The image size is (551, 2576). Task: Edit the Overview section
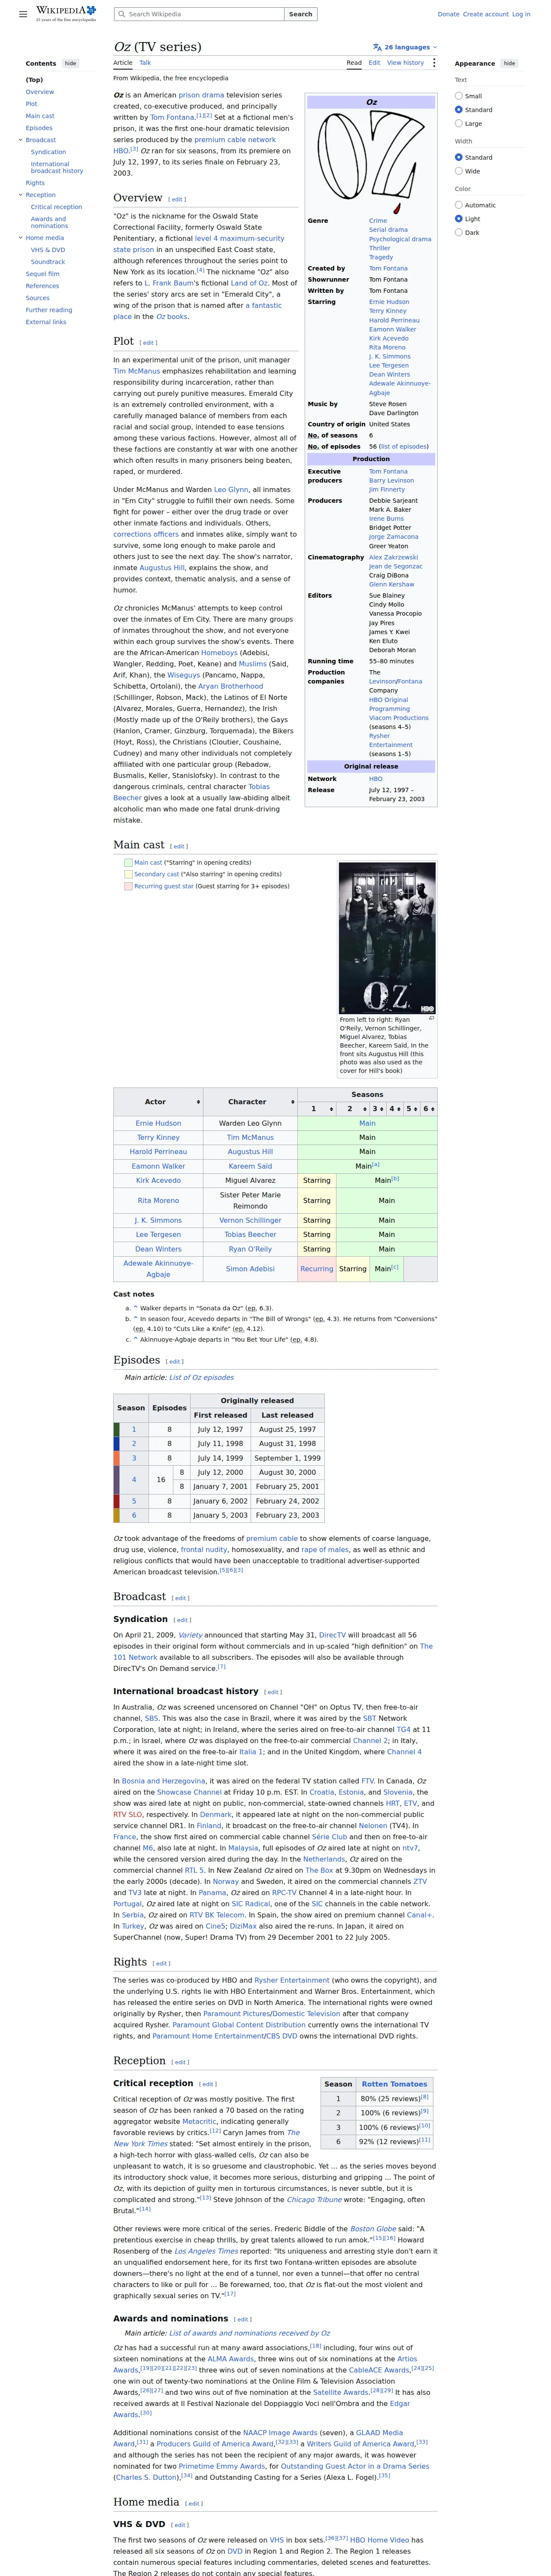[177, 199]
